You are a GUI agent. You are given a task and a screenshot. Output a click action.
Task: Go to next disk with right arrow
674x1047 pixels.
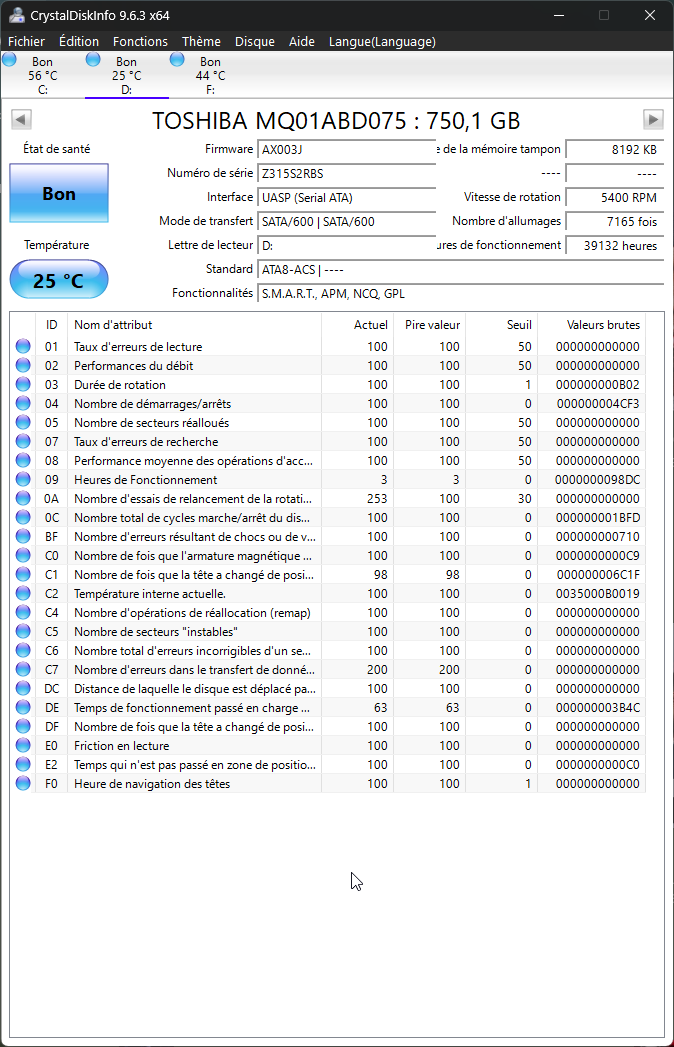653,120
